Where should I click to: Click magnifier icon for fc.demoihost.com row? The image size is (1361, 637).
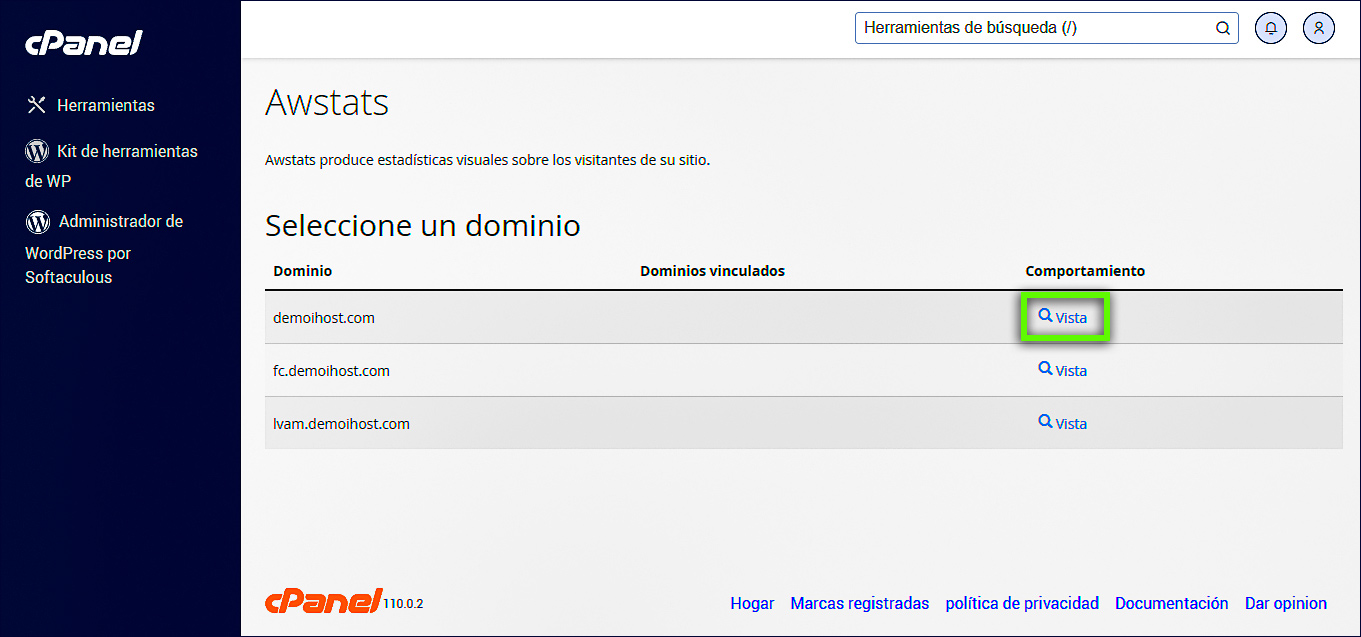click(x=1045, y=369)
